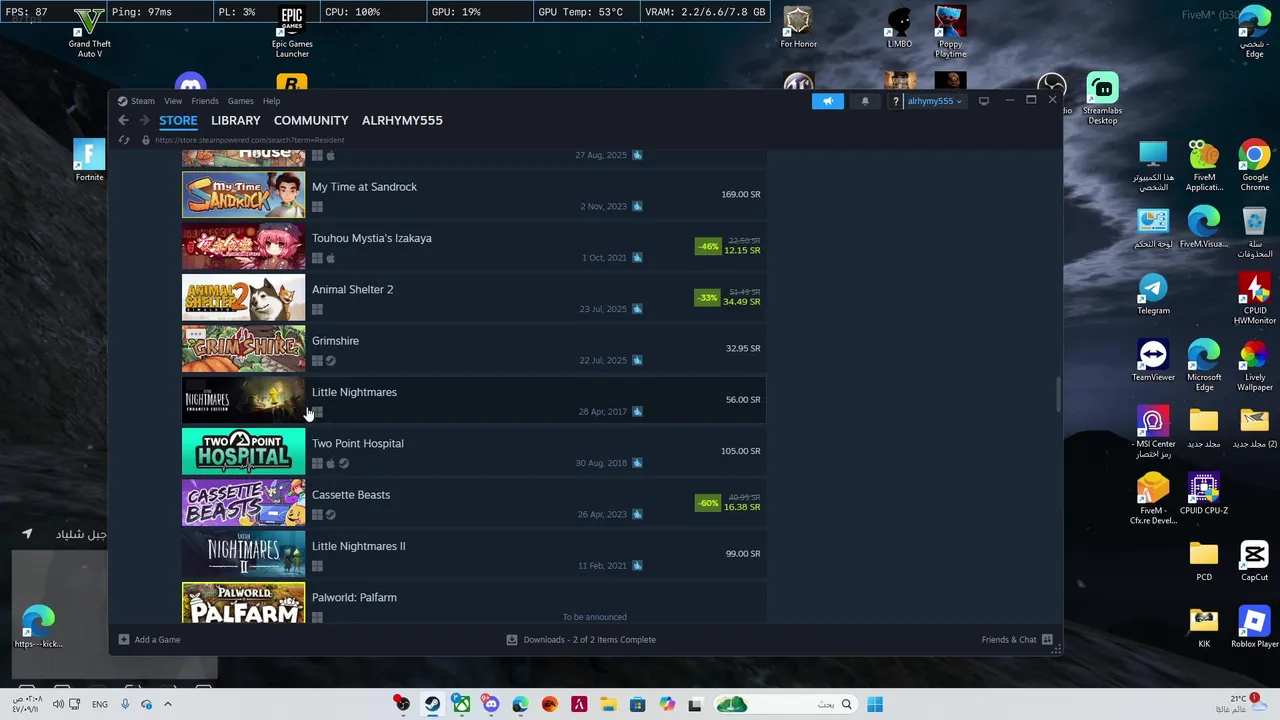1280x720 pixels.
Task: Go back with the Steam back arrow
Action: (x=123, y=120)
